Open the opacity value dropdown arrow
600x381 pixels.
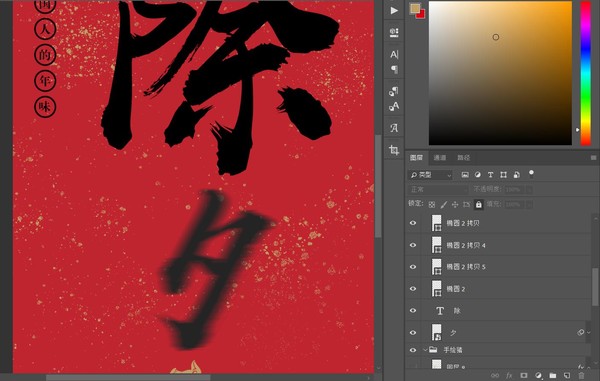coord(529,189)
